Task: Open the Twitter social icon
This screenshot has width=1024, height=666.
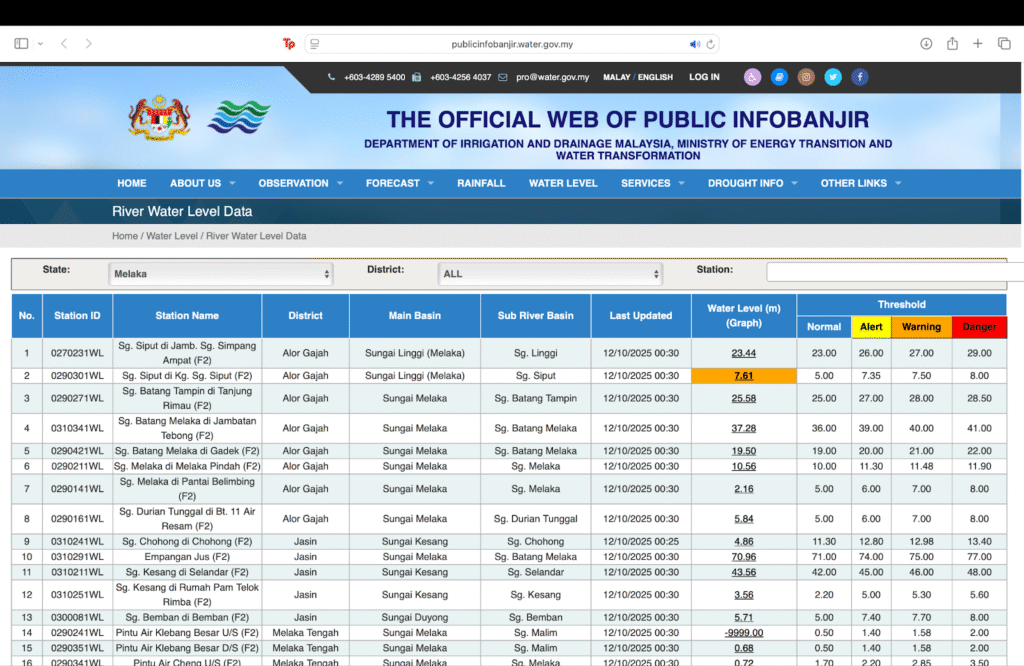Action: [833, 77]
